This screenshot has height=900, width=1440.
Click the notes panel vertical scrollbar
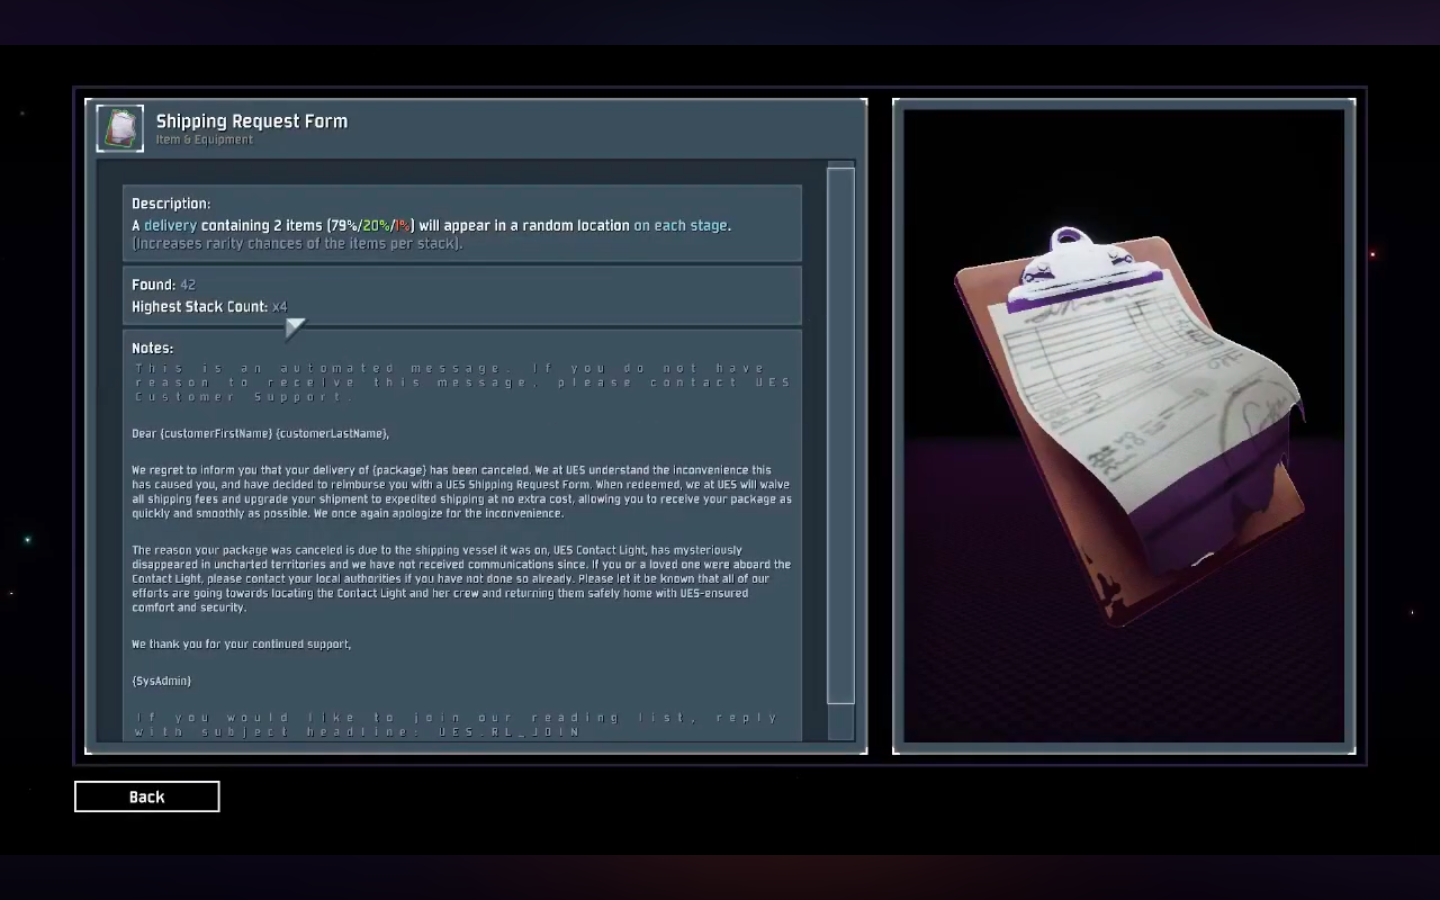click(841, 435)
